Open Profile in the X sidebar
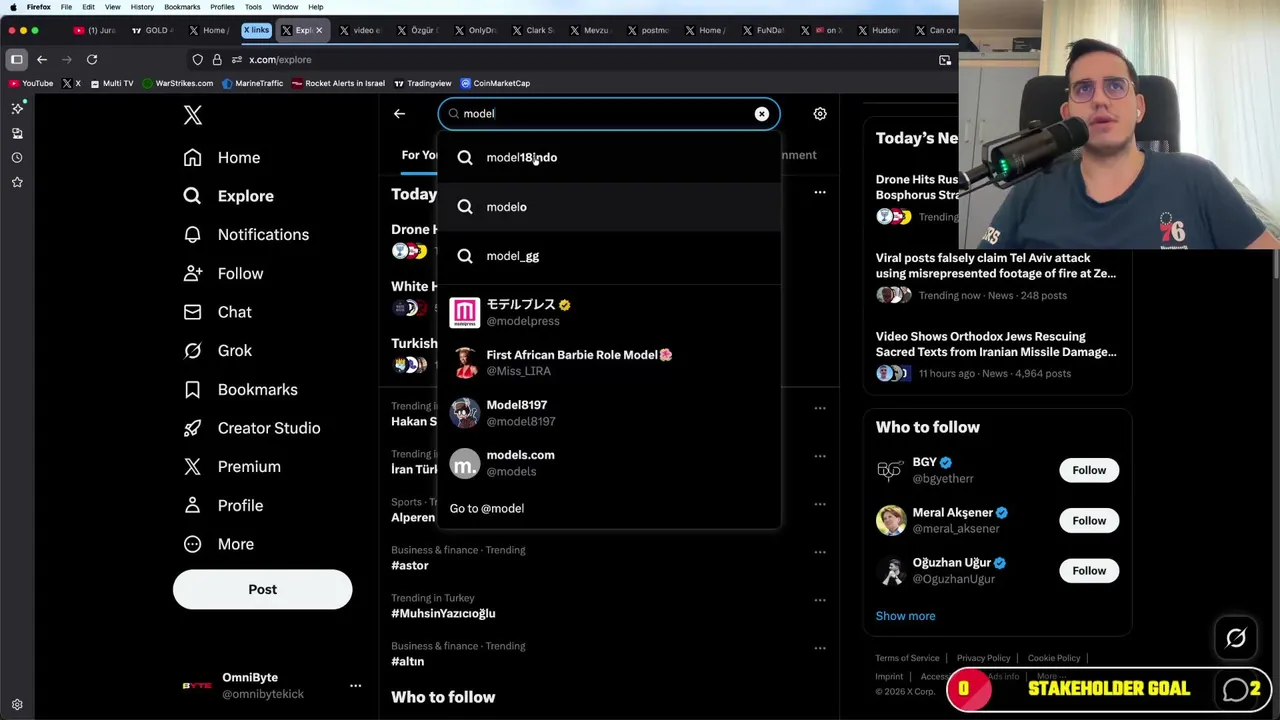The height and width of the screenshot is (720, 1280). [x=223, y=505]
